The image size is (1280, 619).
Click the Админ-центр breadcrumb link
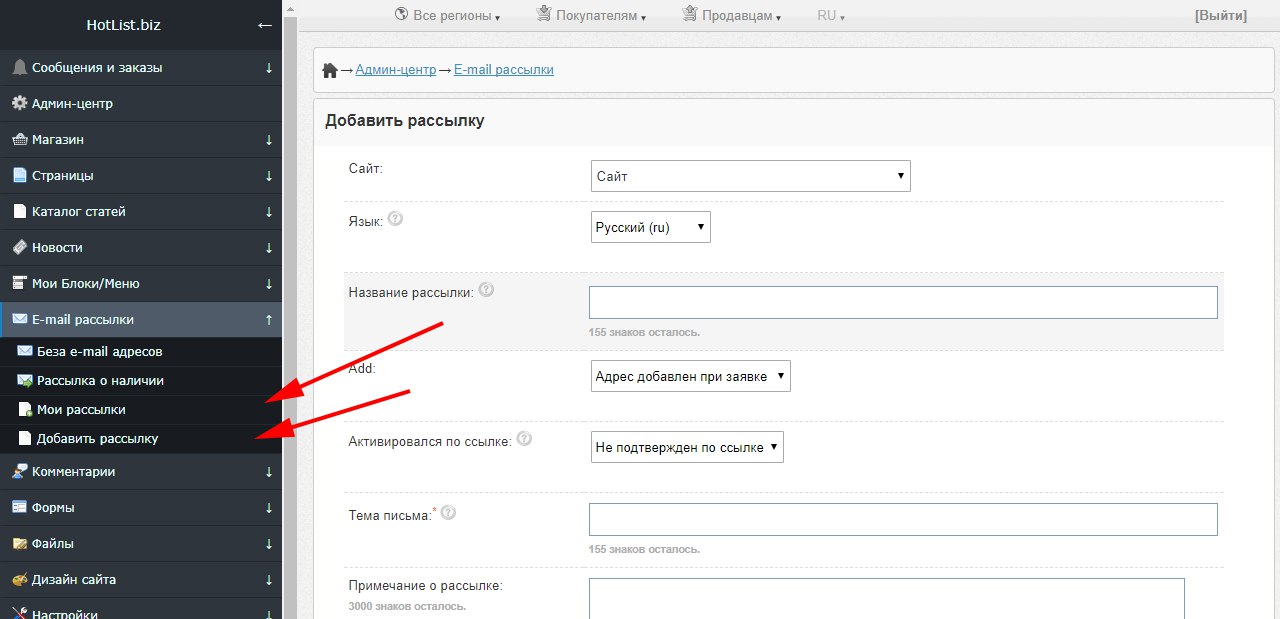tap(396, 70)
